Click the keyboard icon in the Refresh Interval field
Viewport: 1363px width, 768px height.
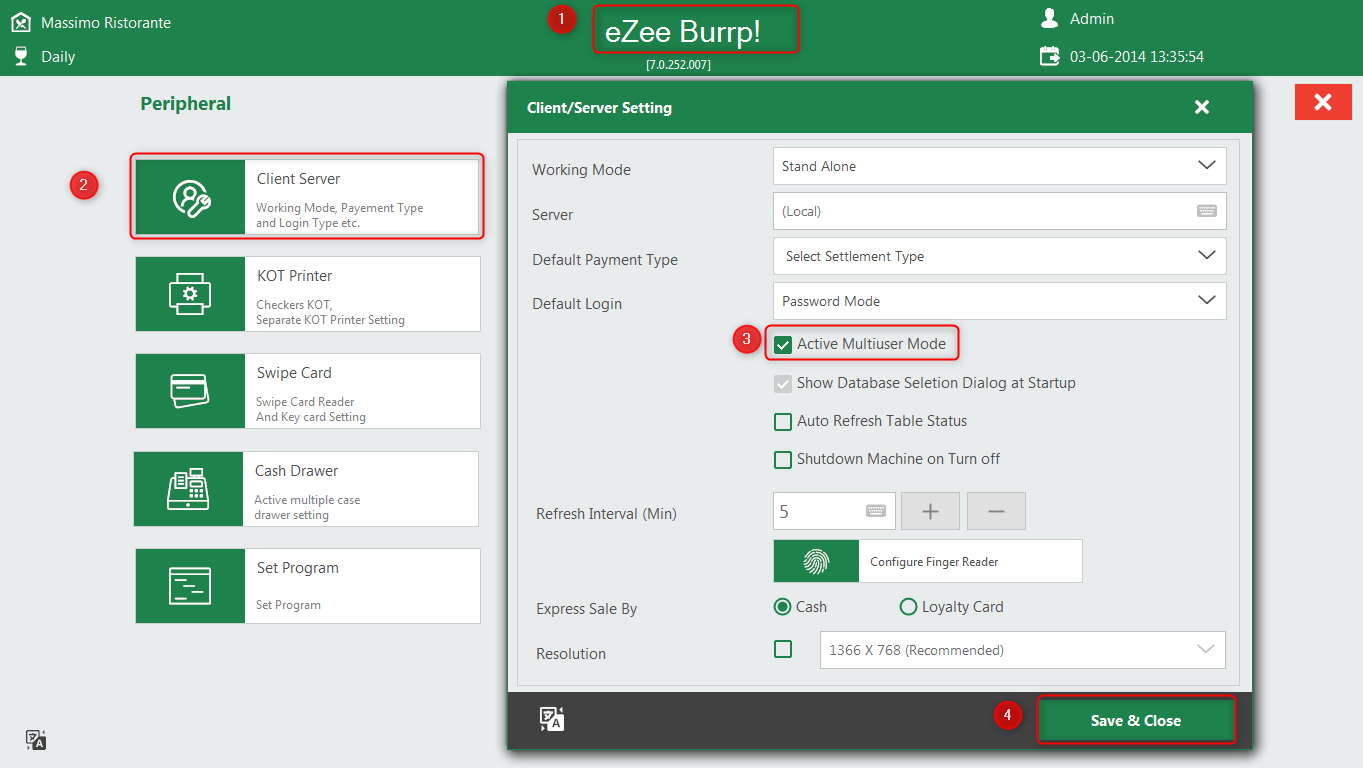[x=876, y=511]
